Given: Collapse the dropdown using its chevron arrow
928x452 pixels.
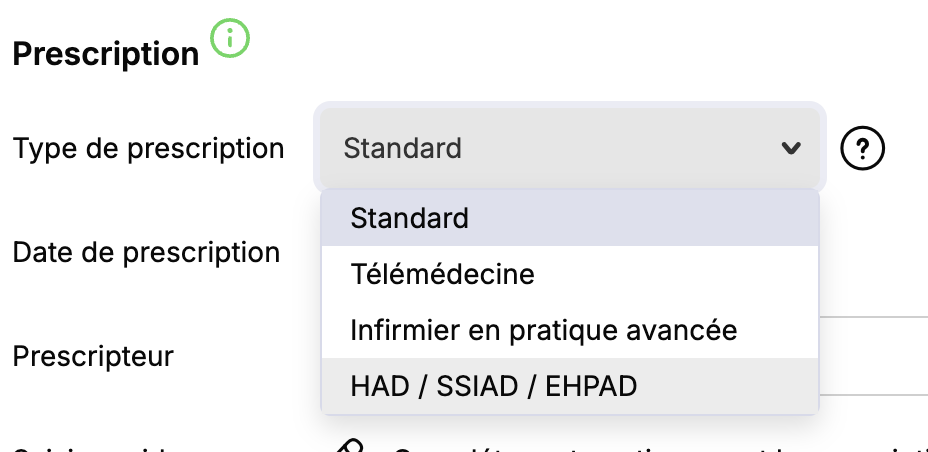Looking at the screenshot, I should [791, 148].
